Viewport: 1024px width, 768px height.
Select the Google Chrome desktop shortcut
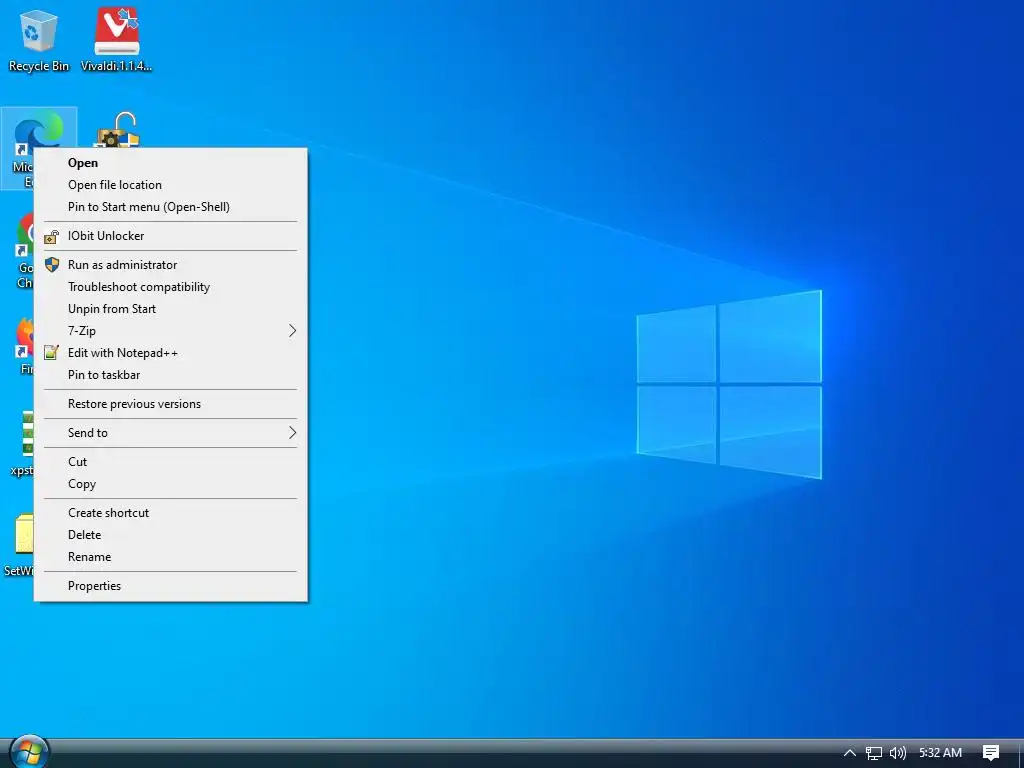pos(25,250)
